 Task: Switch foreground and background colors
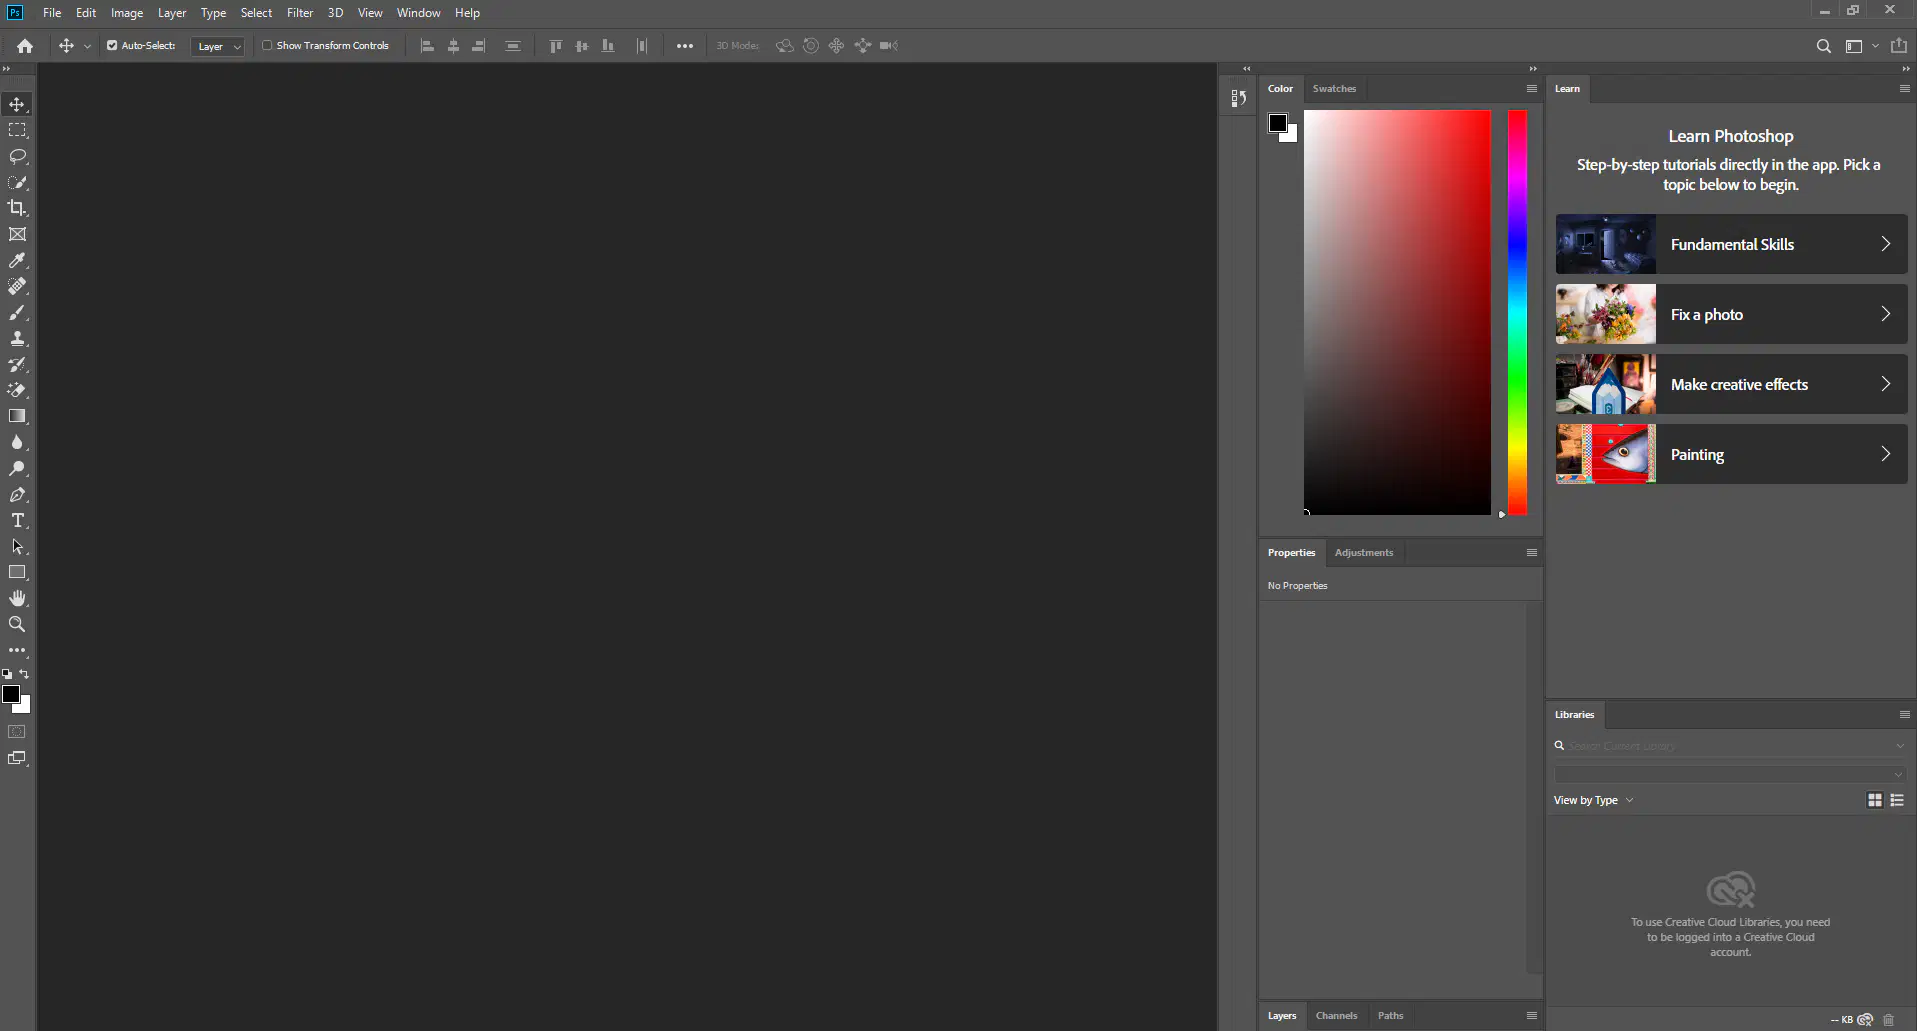(x=25, y=674)
